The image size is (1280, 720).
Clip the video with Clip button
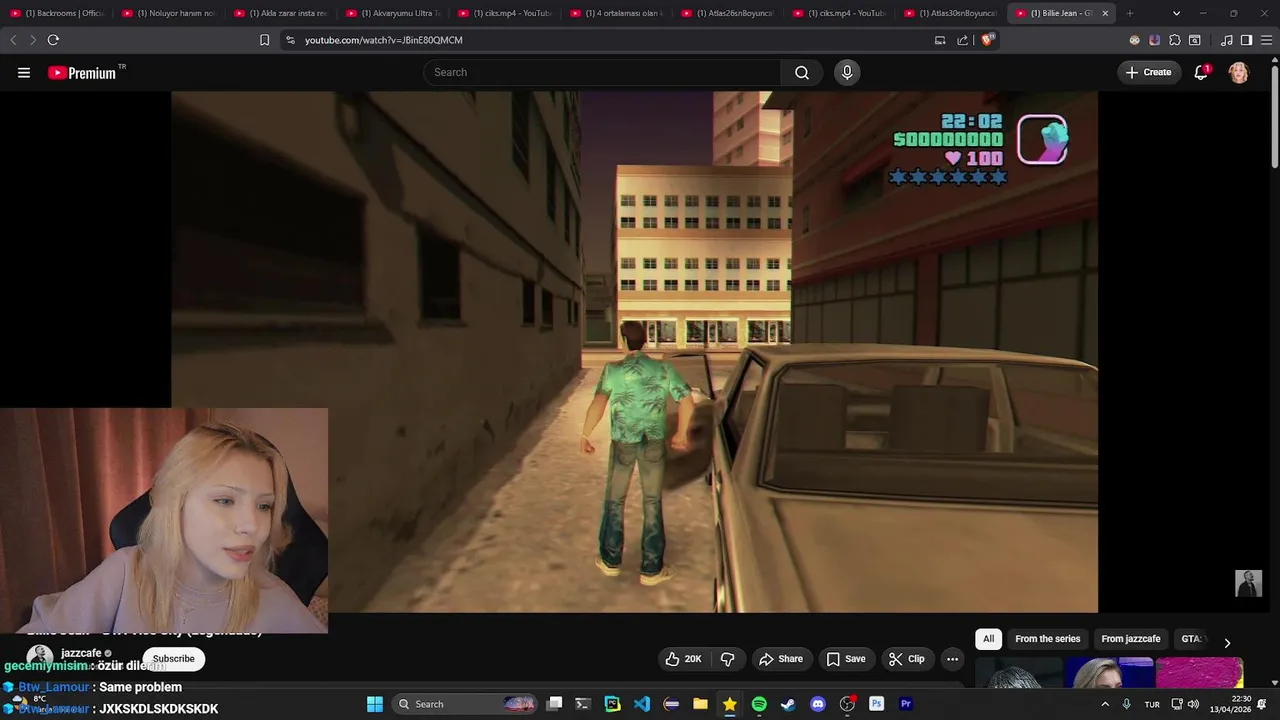(907, 659)
